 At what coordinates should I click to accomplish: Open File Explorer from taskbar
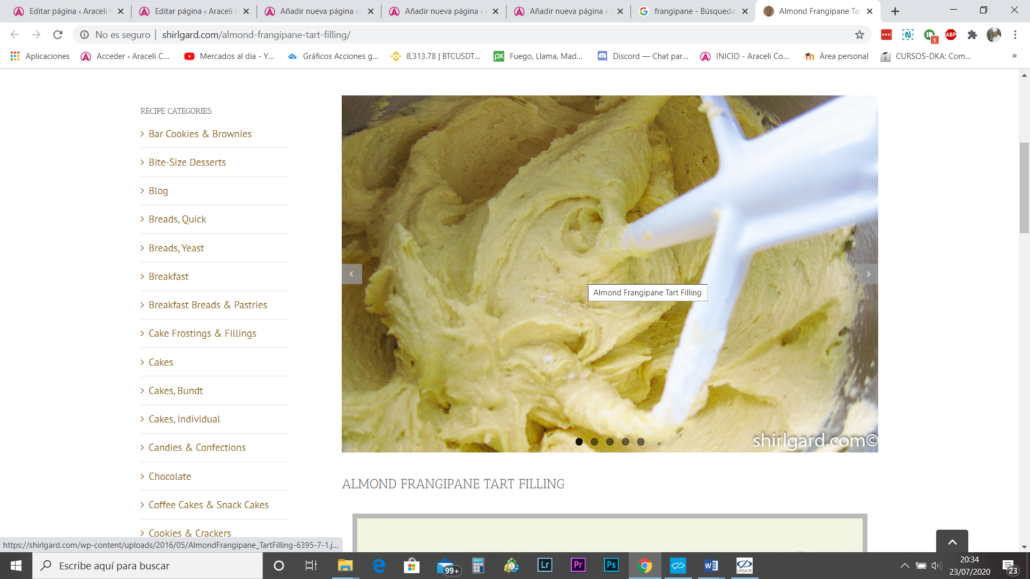[345, 565]
